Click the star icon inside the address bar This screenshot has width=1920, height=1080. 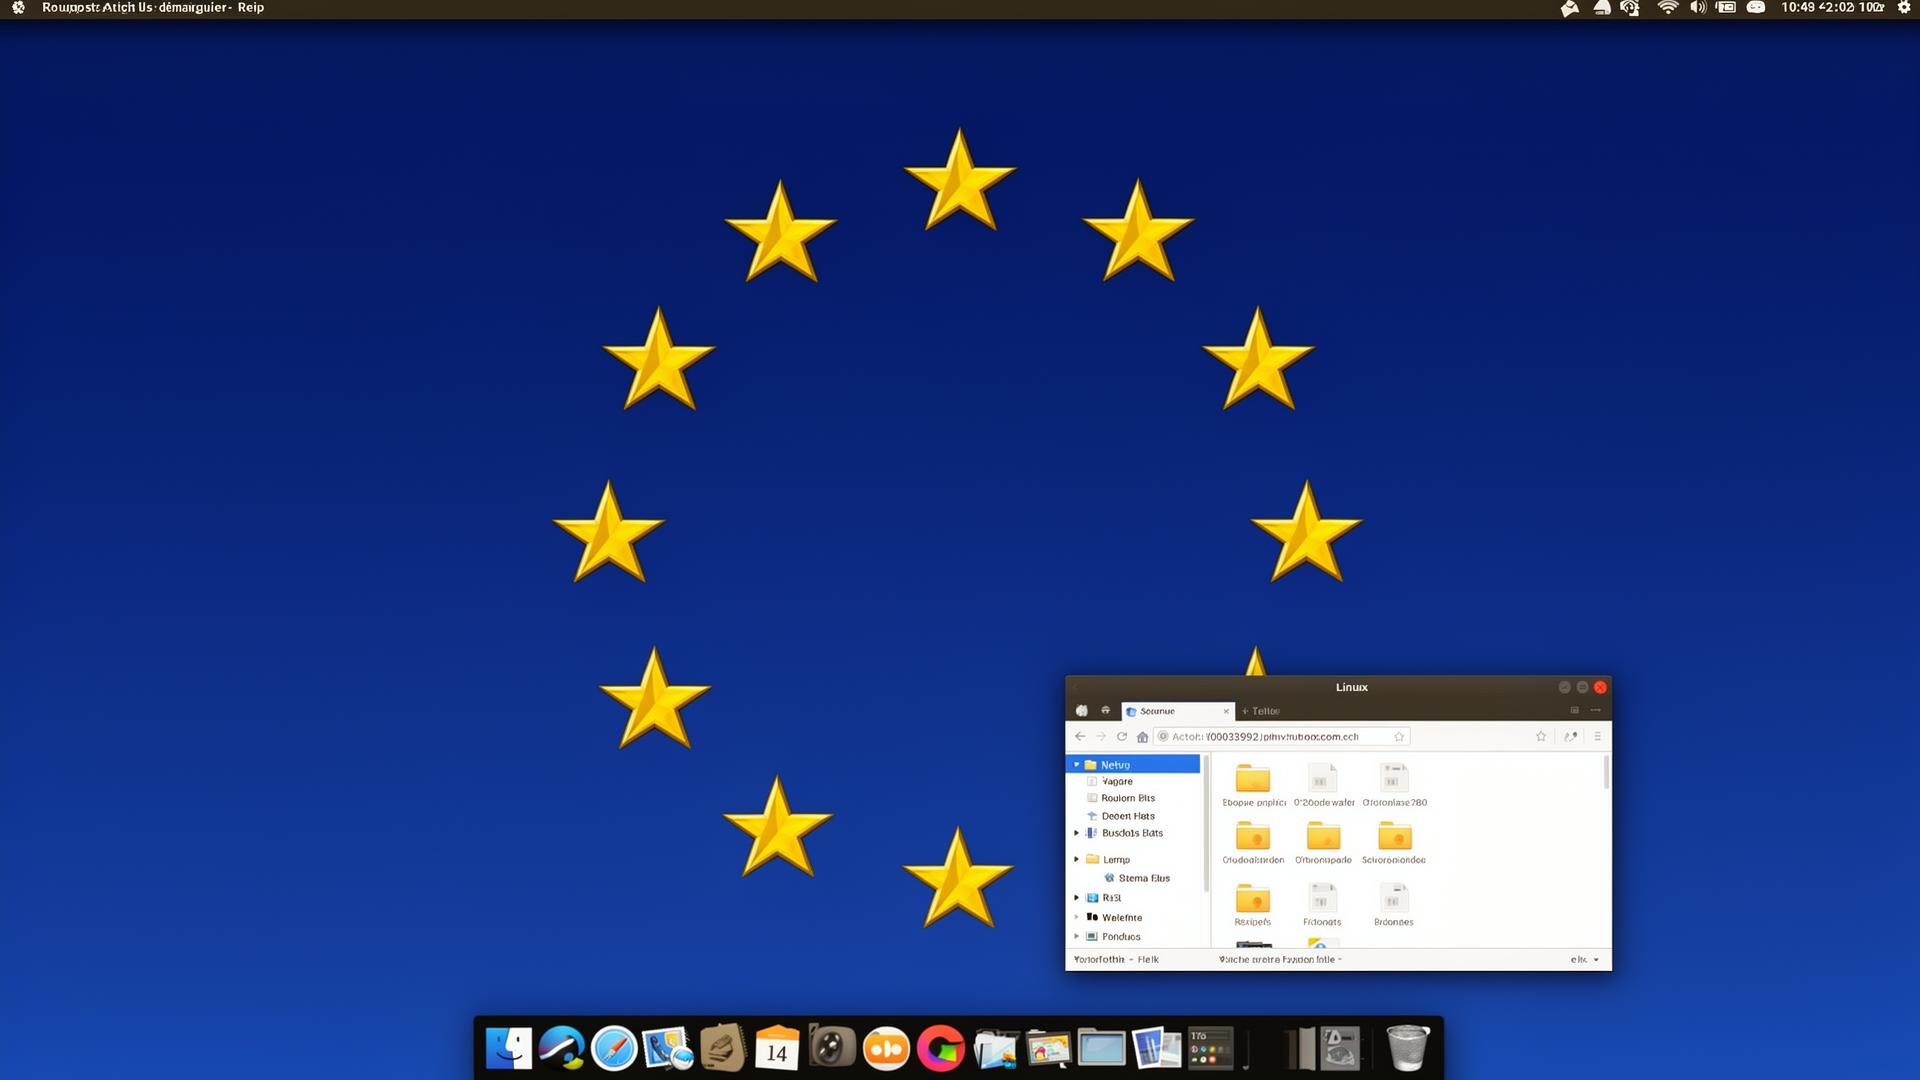click(1399, 737)
